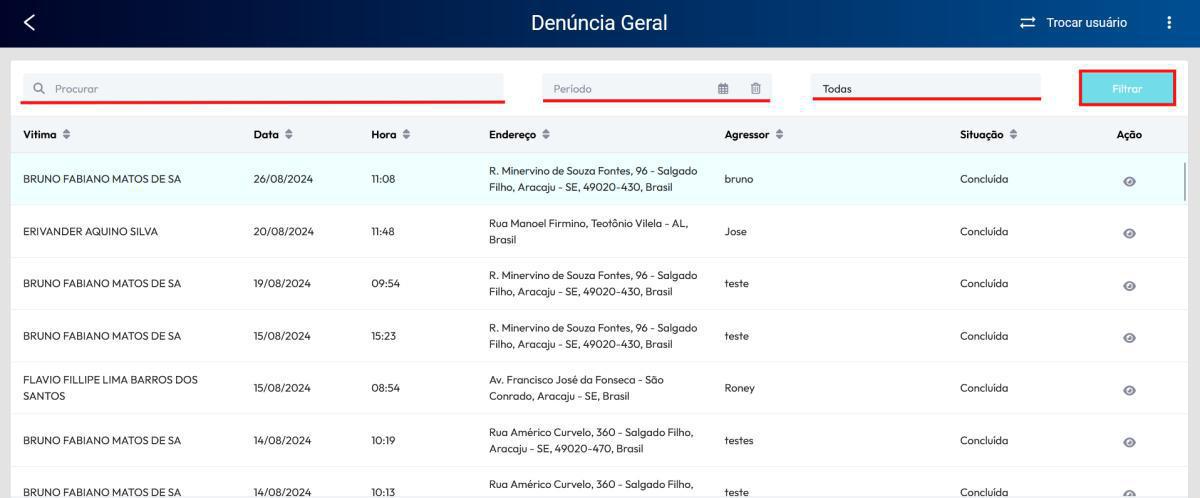The height and width of the screenshot is (498, 1200).
Task: Click the Data column header
Action: coord(266,134)
